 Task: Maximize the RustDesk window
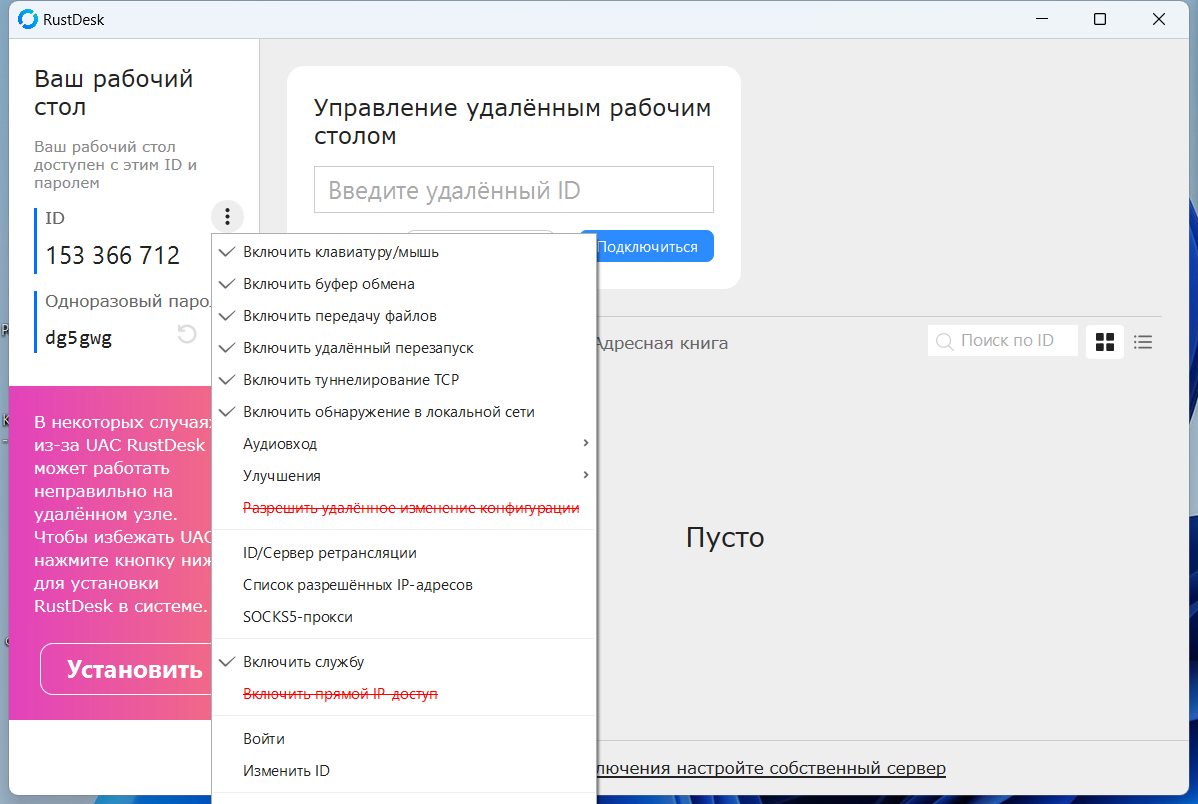[x=1100, y=19]
